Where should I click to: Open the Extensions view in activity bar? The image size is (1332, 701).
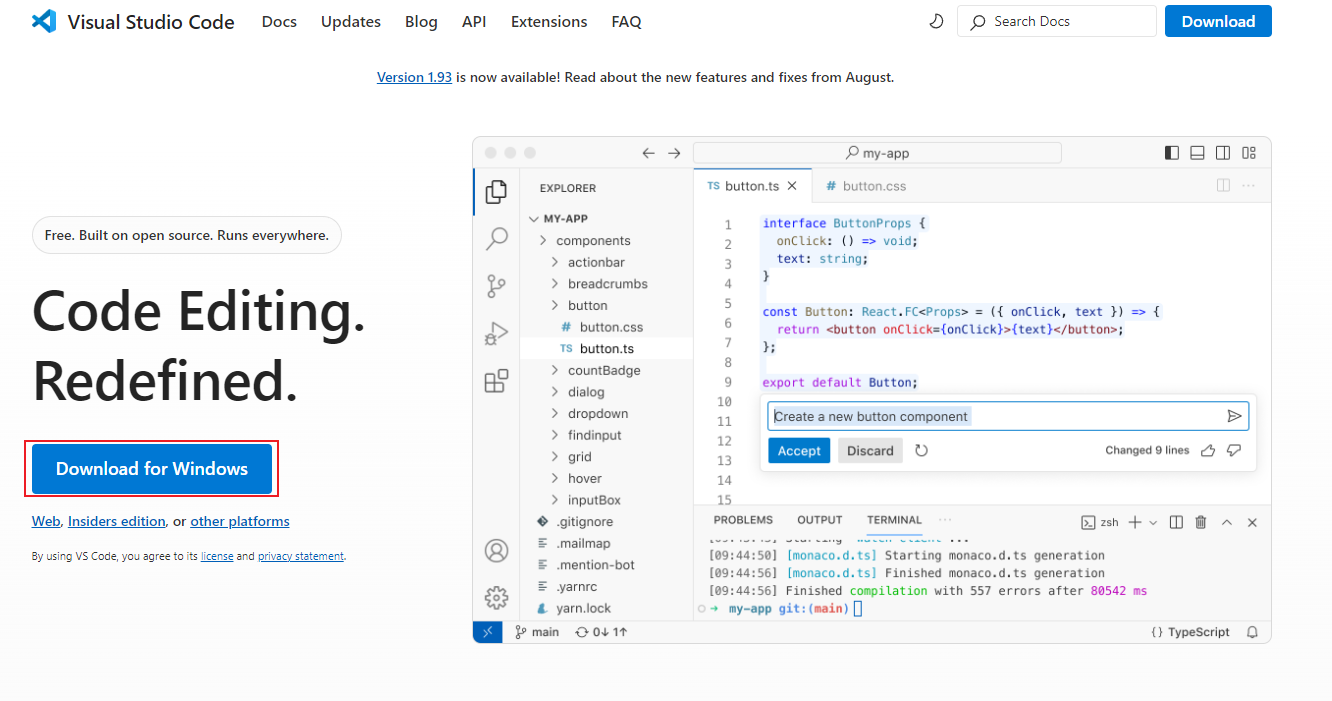[x=496, y=381]
